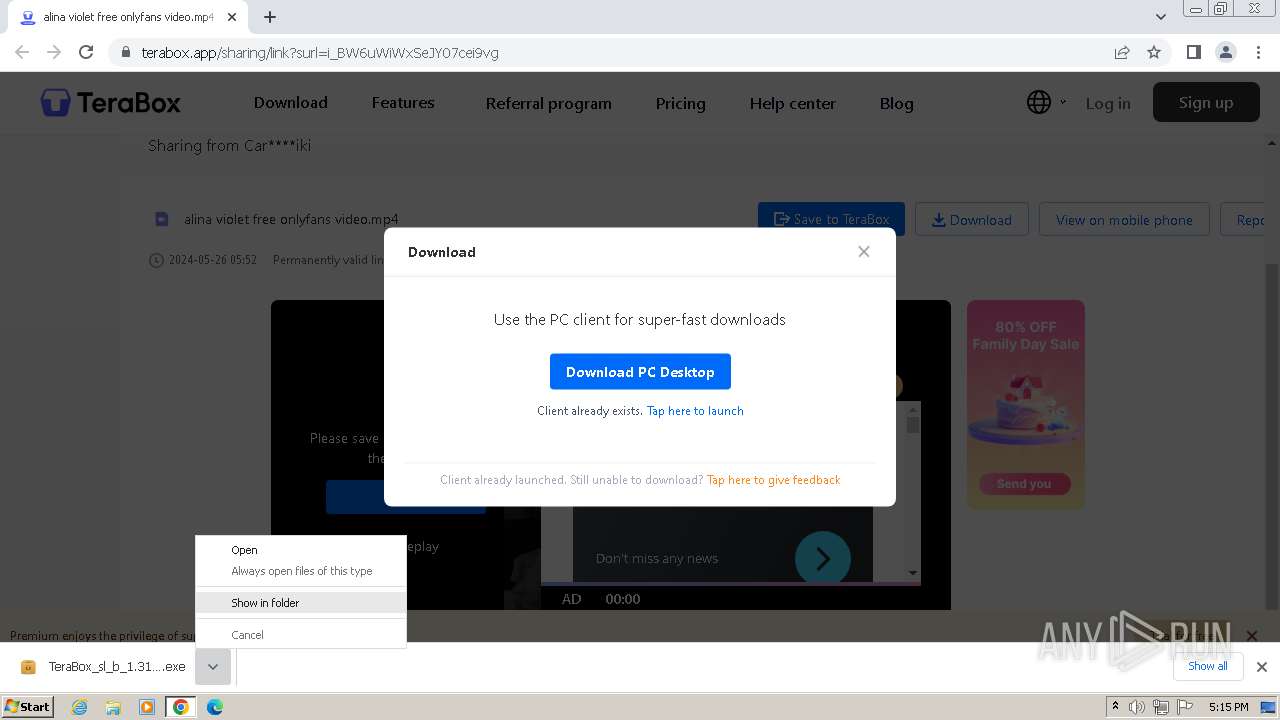Click View on mobile phone button

point(1124,219)
